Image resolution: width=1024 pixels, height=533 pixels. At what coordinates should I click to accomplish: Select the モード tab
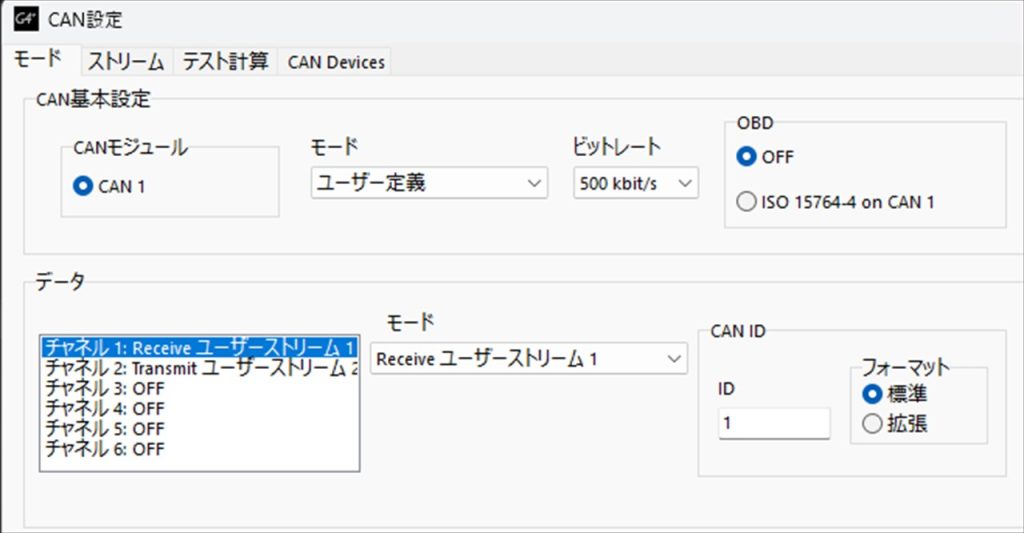click(x=38, y=59)
